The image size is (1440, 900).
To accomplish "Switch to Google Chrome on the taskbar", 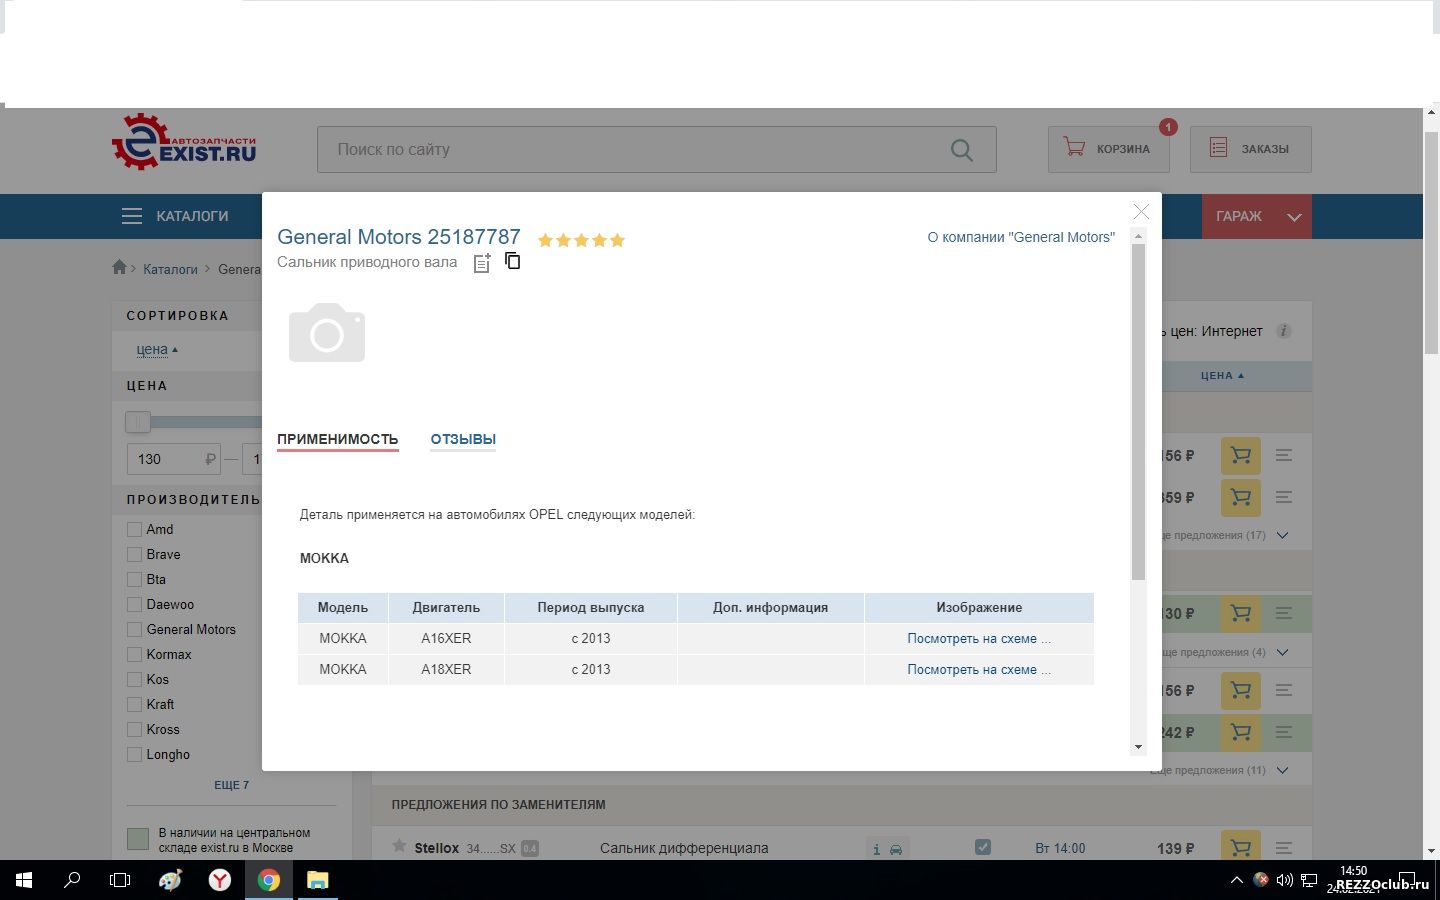I will click(268, 880).
